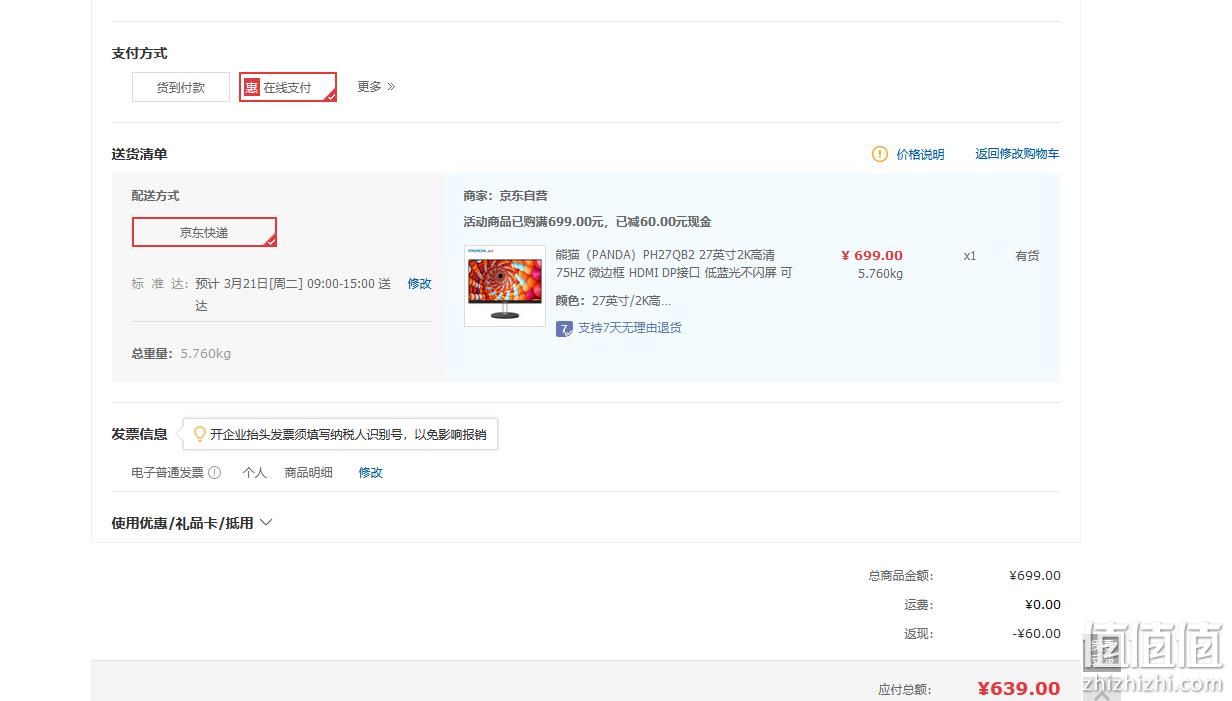Select 货到付款 payment option
The width and height of the screenshot is (1232, 701).
click(x=181, y=87)
